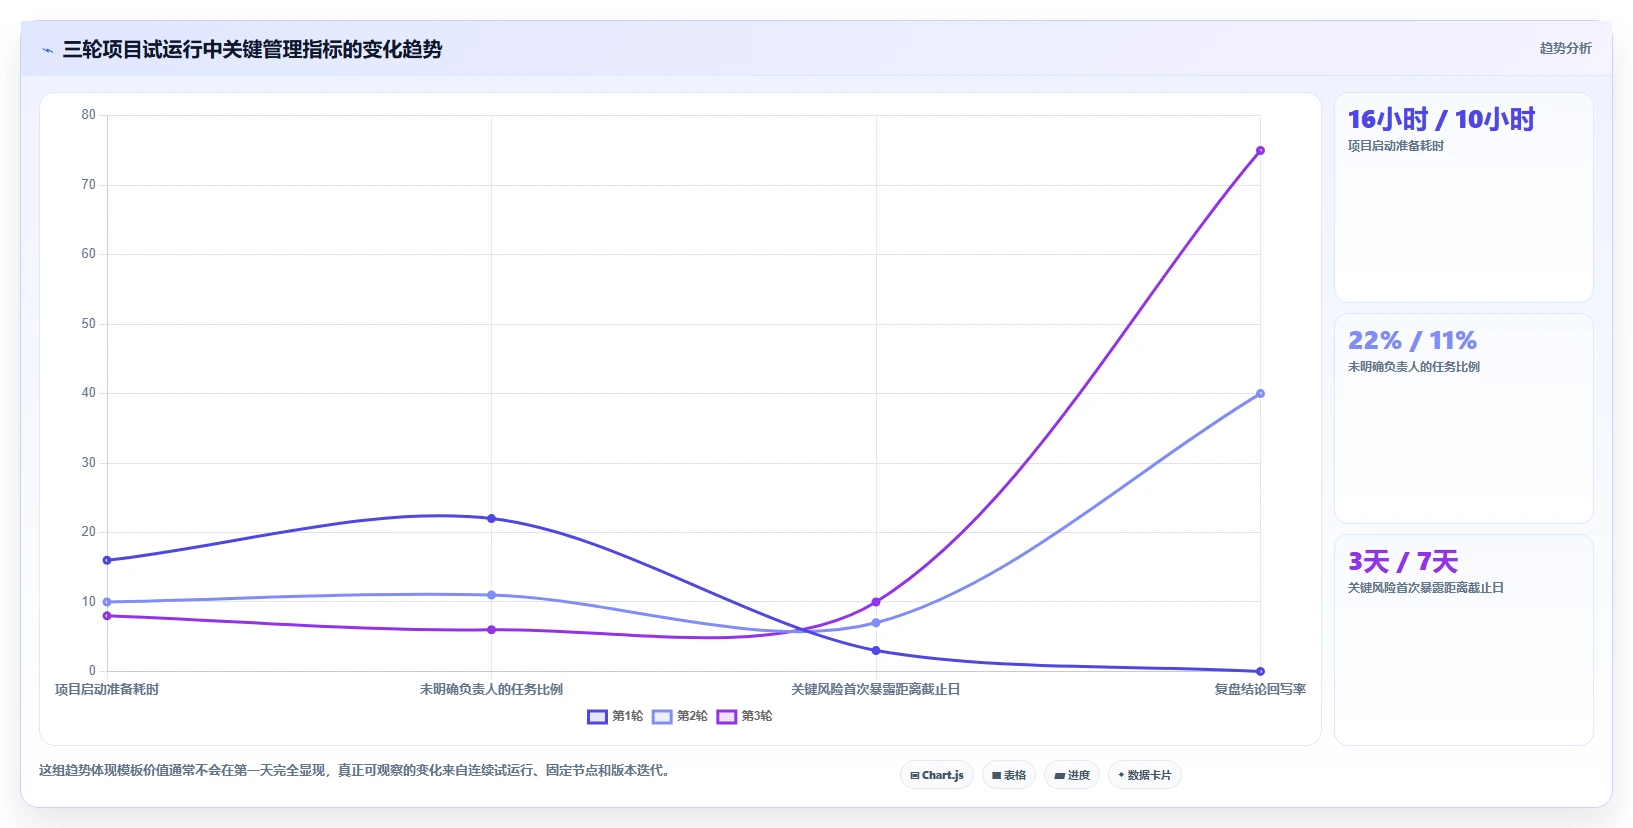Click the footnote text about 模板价值
1633x828 pixels.
[356, 770]
